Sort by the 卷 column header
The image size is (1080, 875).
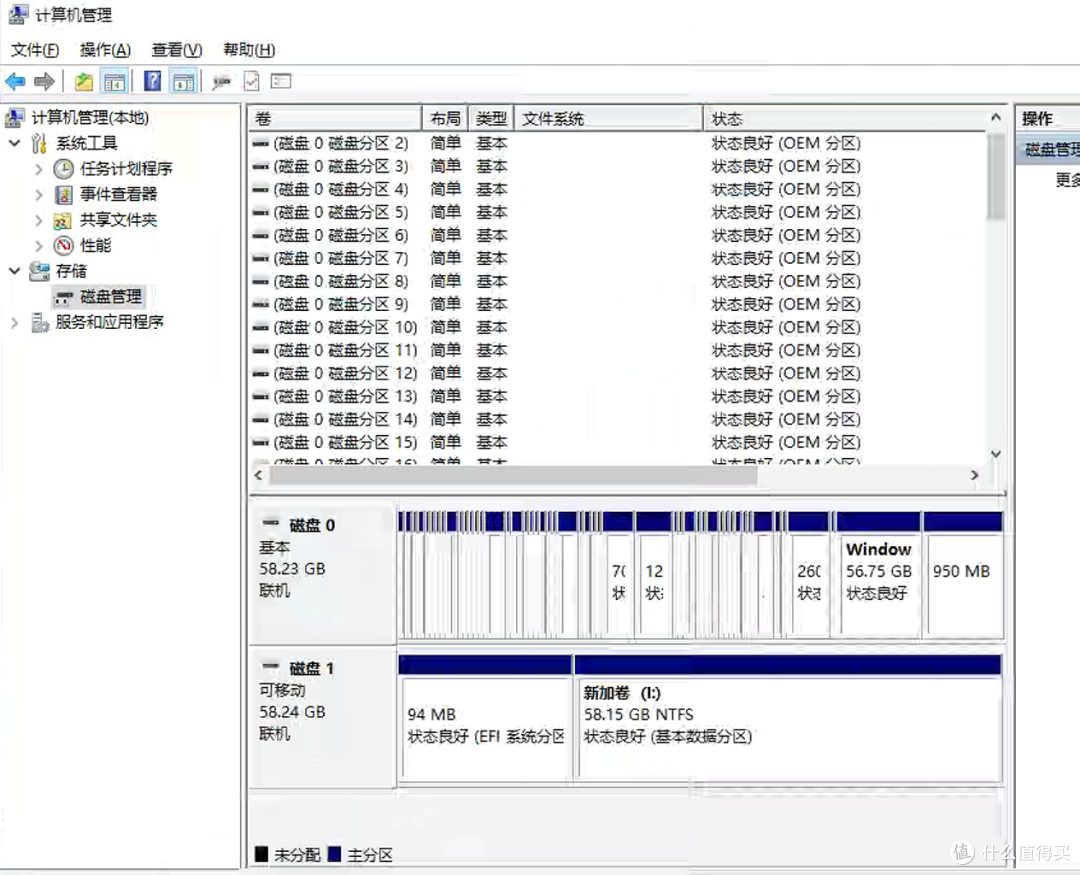tap(335, 119)
